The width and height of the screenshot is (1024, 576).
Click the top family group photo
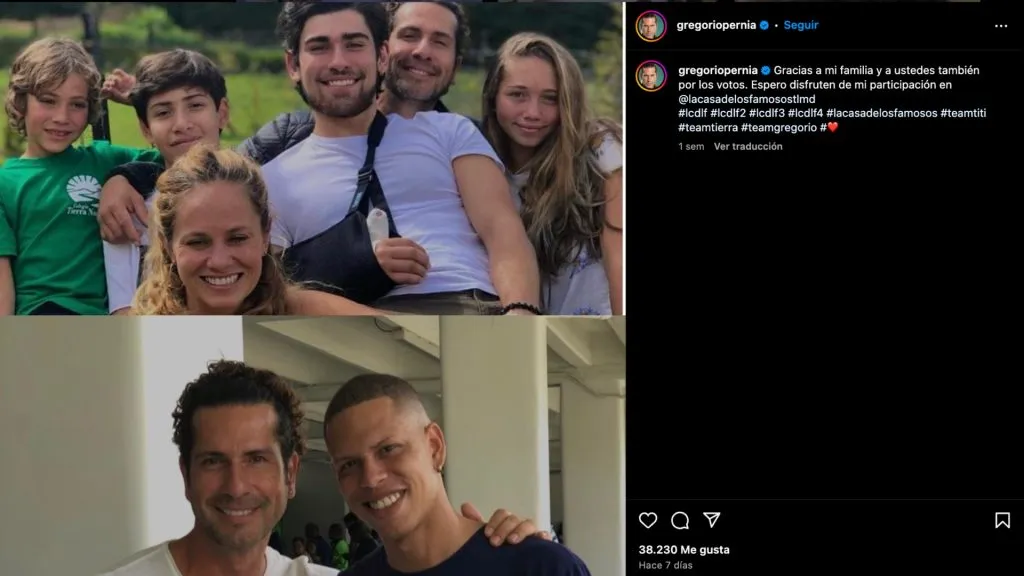click(311, 157)
